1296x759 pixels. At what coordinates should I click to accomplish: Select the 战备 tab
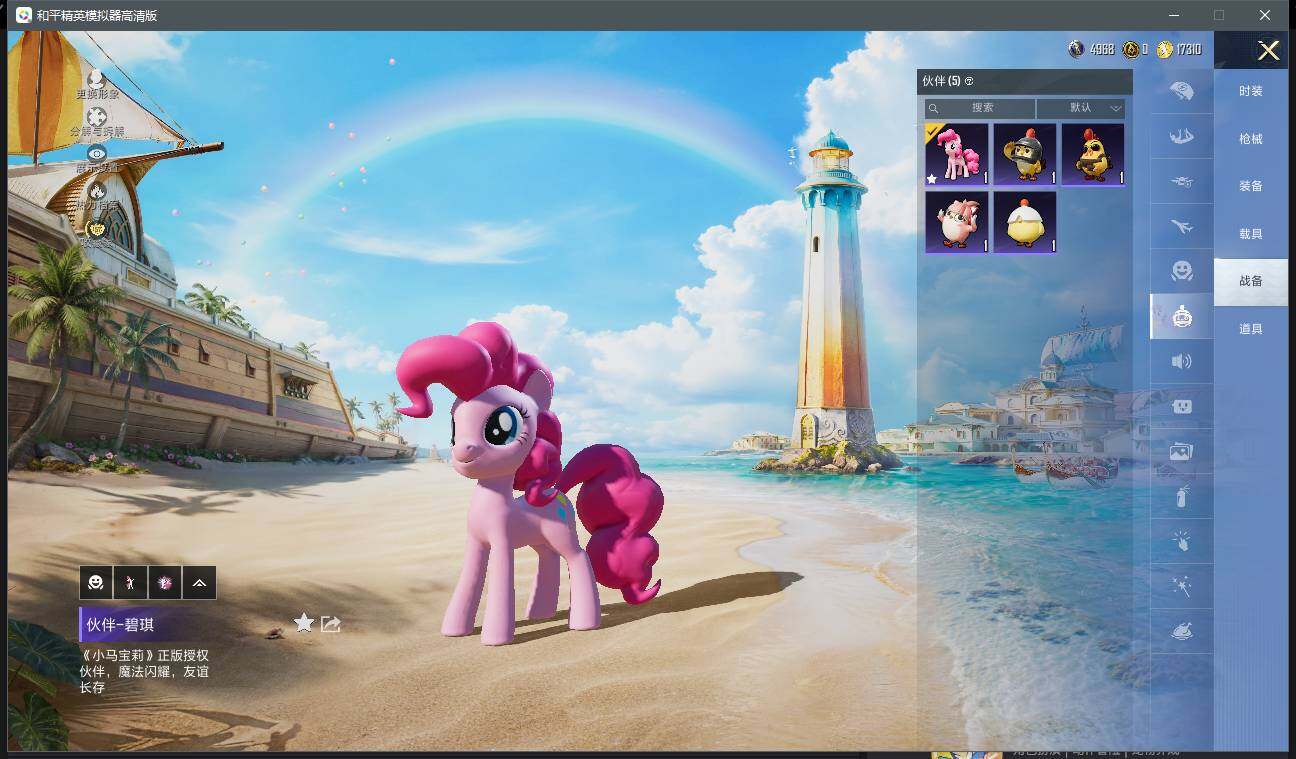pos(1251,281)
